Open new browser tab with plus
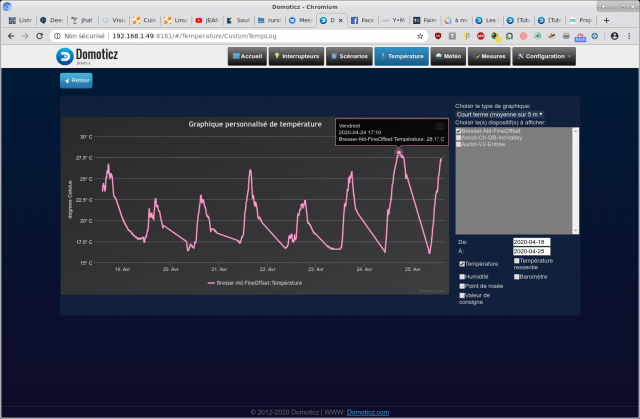 coord(607,19)
